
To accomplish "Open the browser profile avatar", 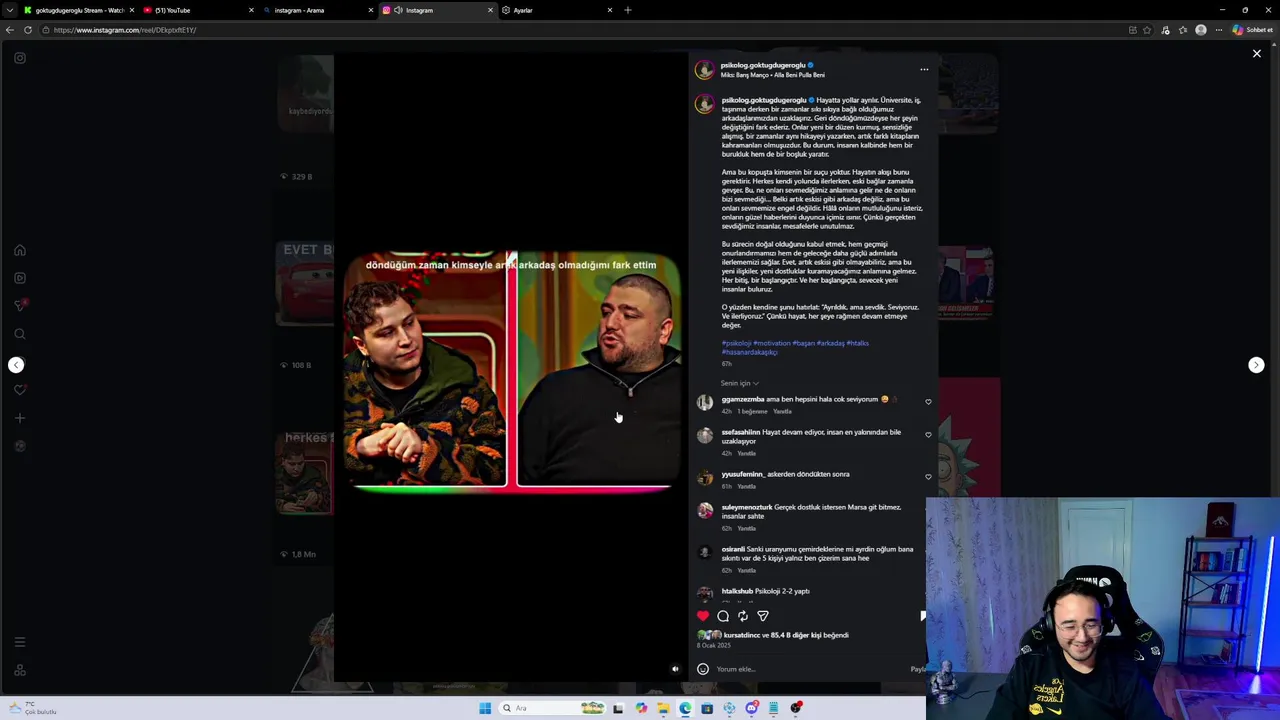I will pyautogui.click(x=1201, y=30).
